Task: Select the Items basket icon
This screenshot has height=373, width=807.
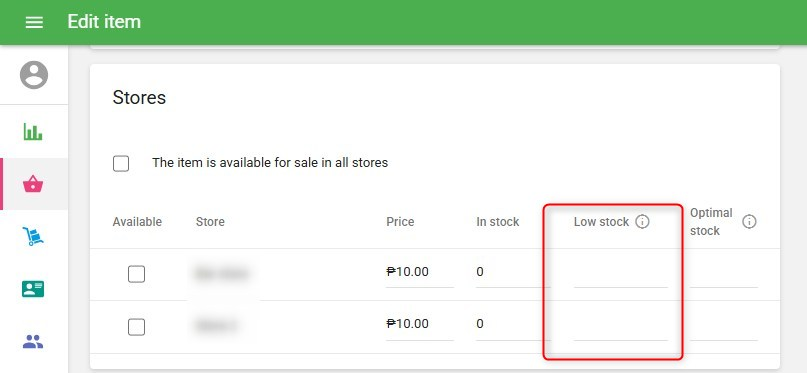Action: [33, 184]
